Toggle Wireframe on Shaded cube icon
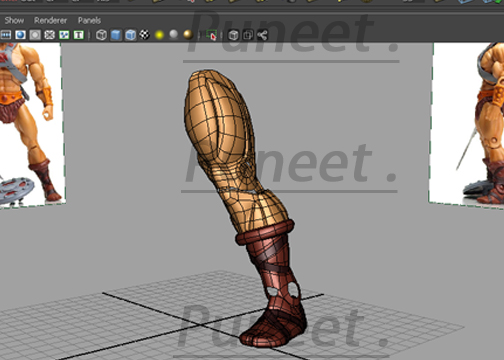Viewport: 504px width, 360px height. click(130, 35)
